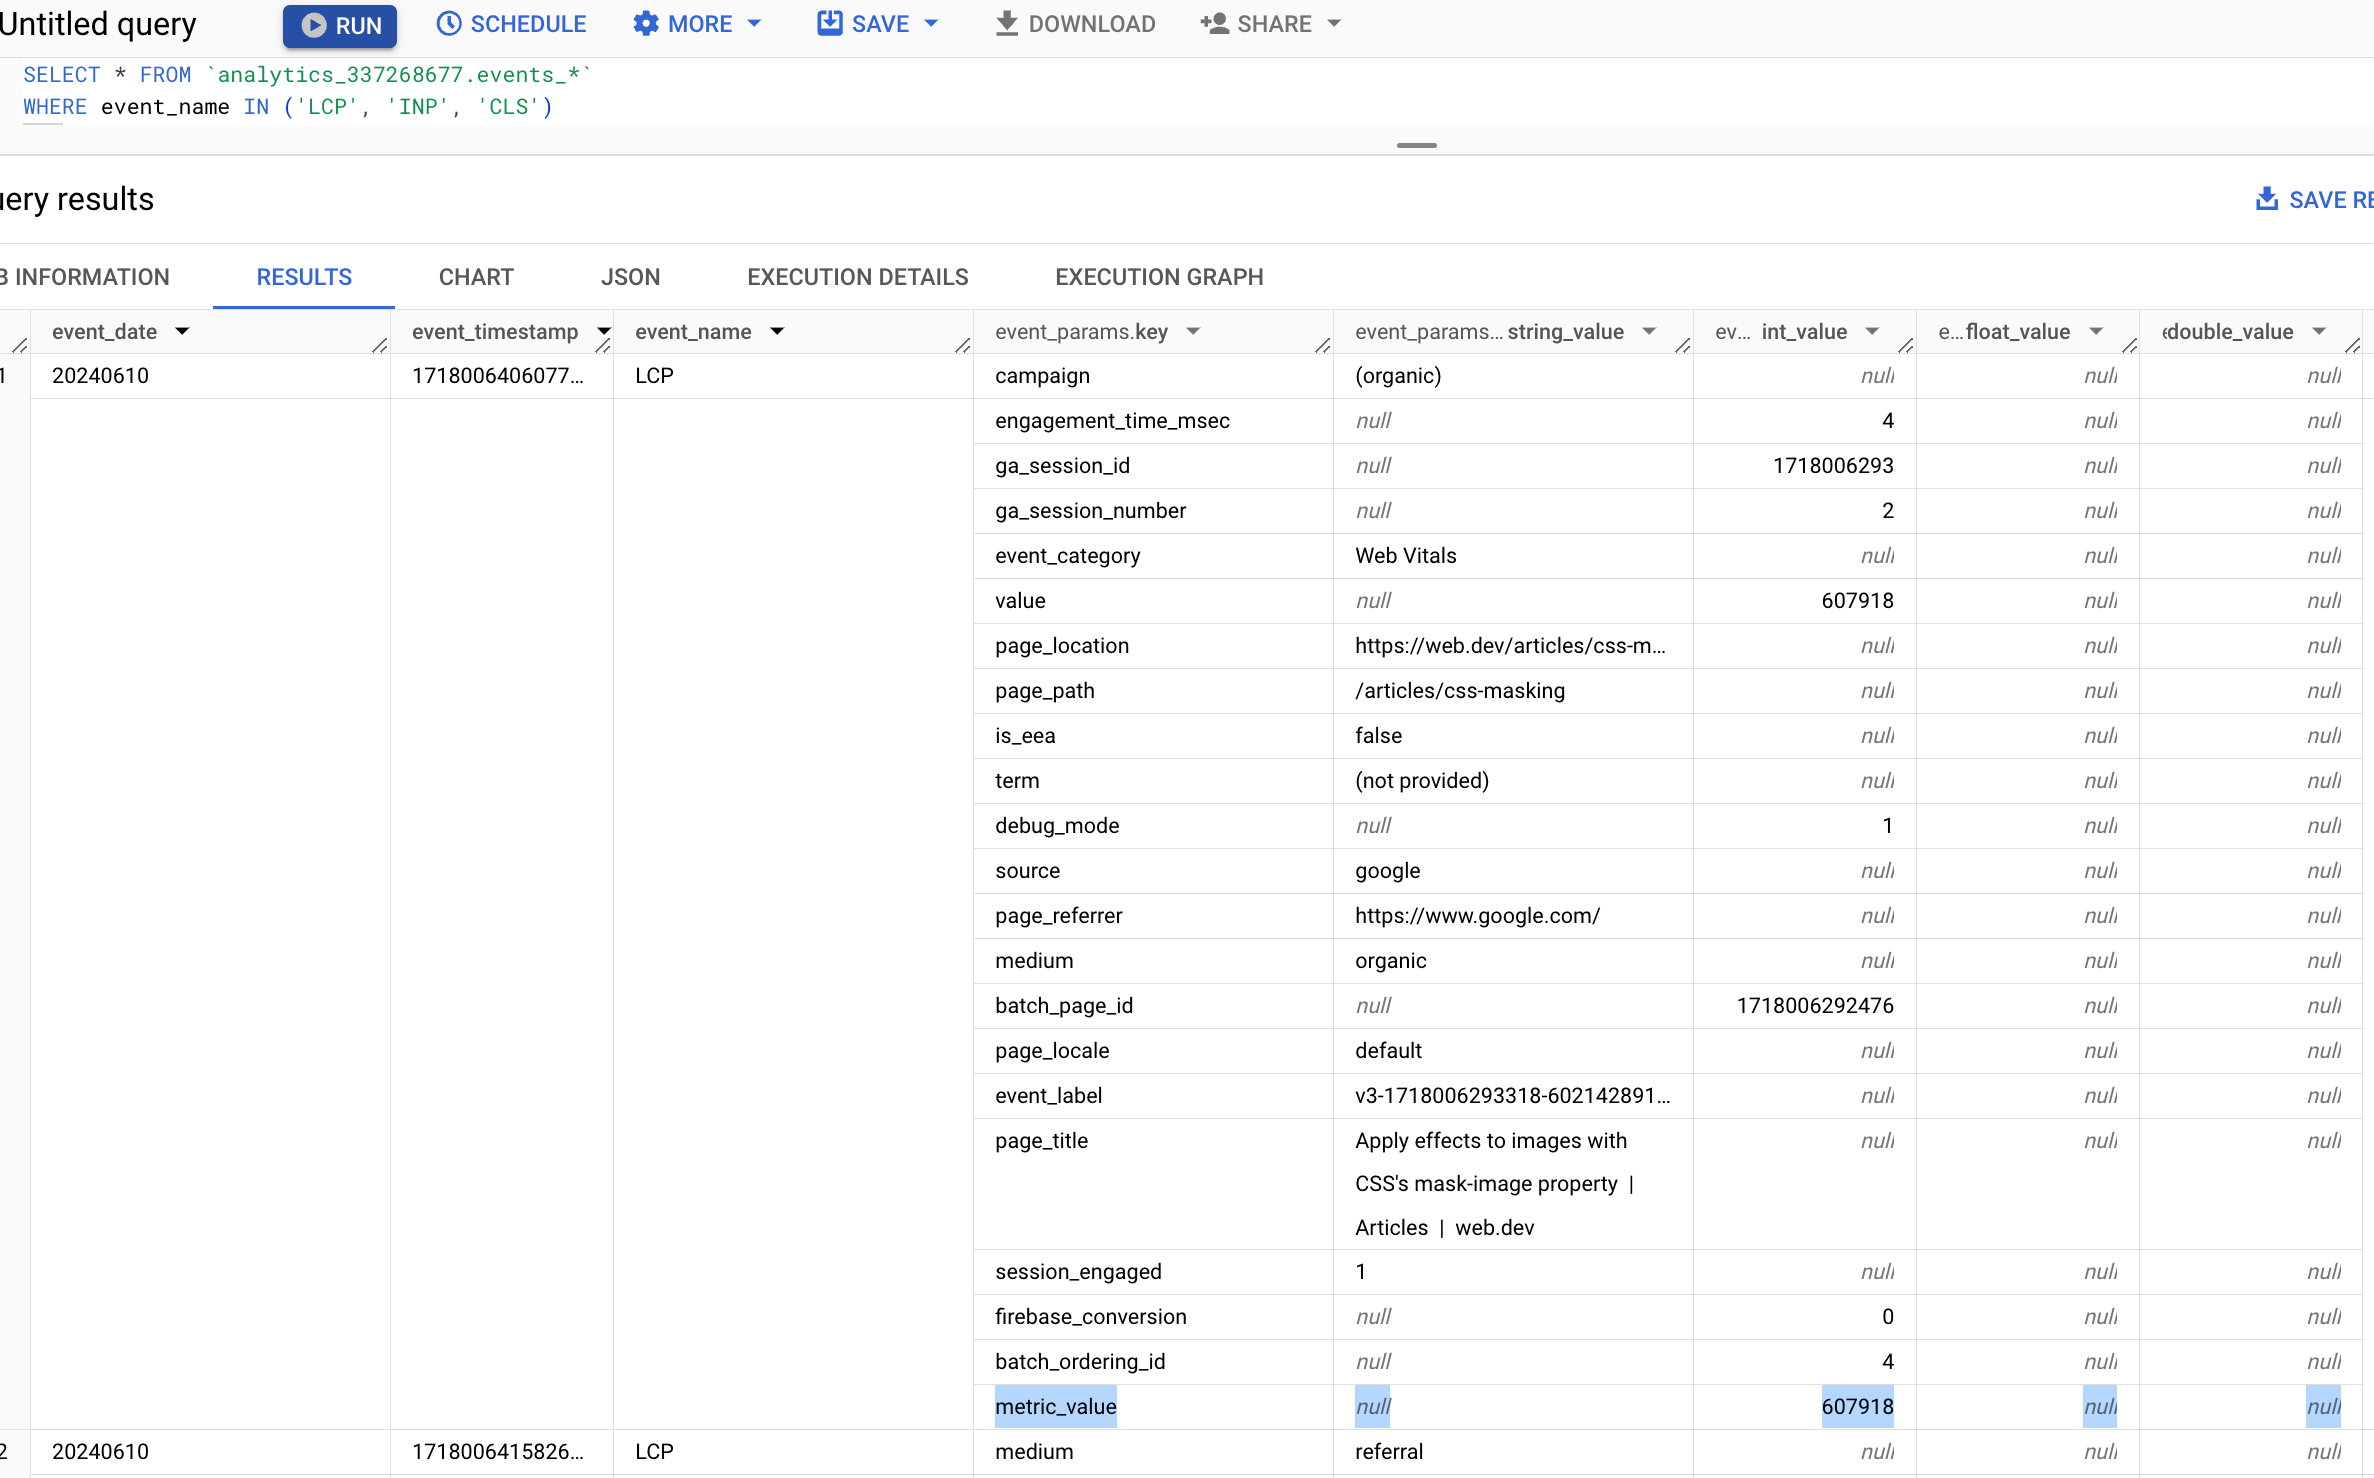Image resolution: width=2374 pixels, height=1478 pixels.
Task: Expand the event_date column dropdown
Action: click(182, 330)
